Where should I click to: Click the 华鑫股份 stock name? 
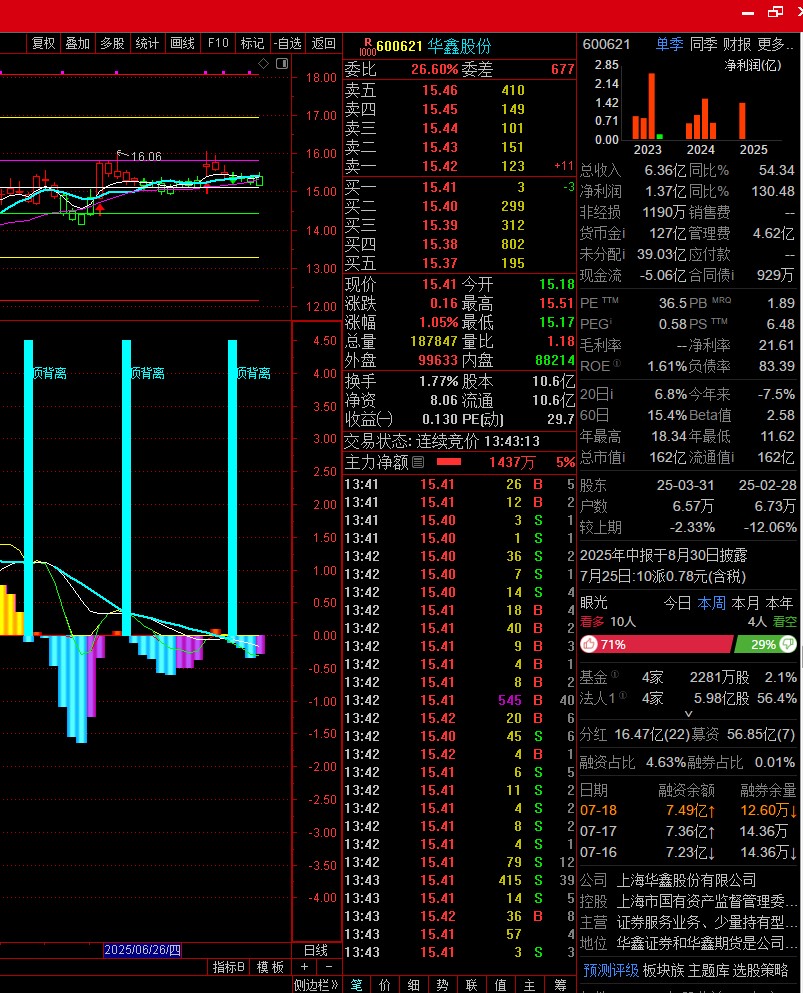[x=459, y=46]
